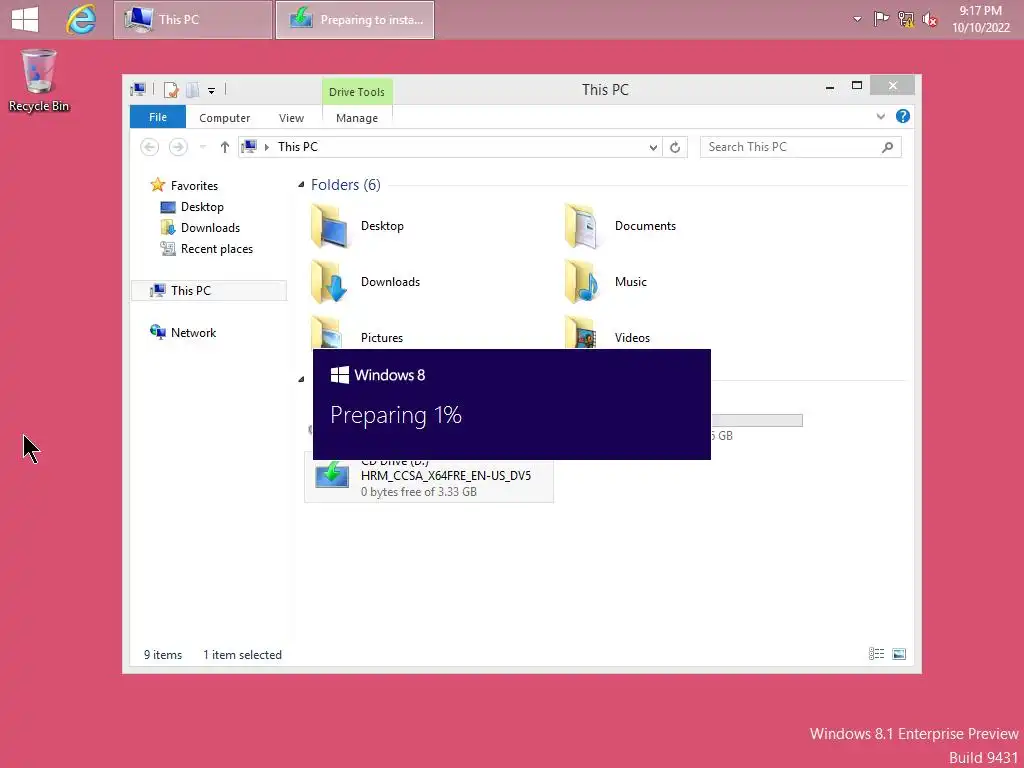The image size is (1024, 768).
Task: Open the Recent locations dropdown arrow
Action: coord(202,147)
